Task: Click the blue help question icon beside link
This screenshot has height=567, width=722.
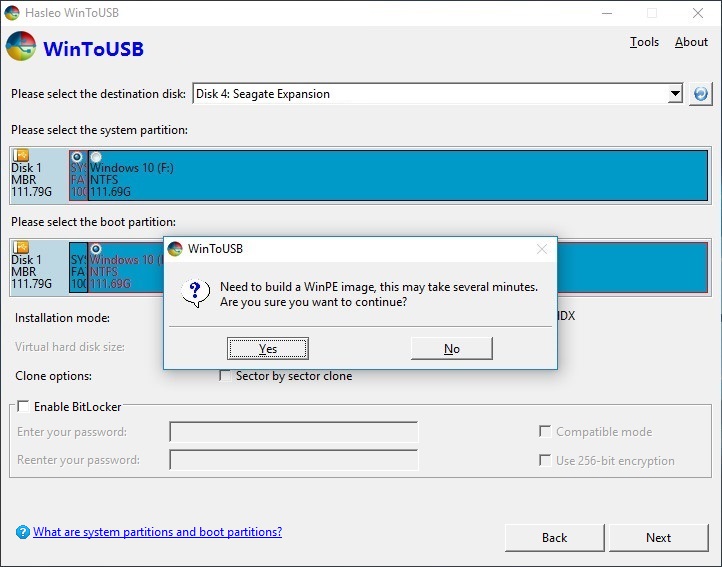Action: click(x=23, y=532)
